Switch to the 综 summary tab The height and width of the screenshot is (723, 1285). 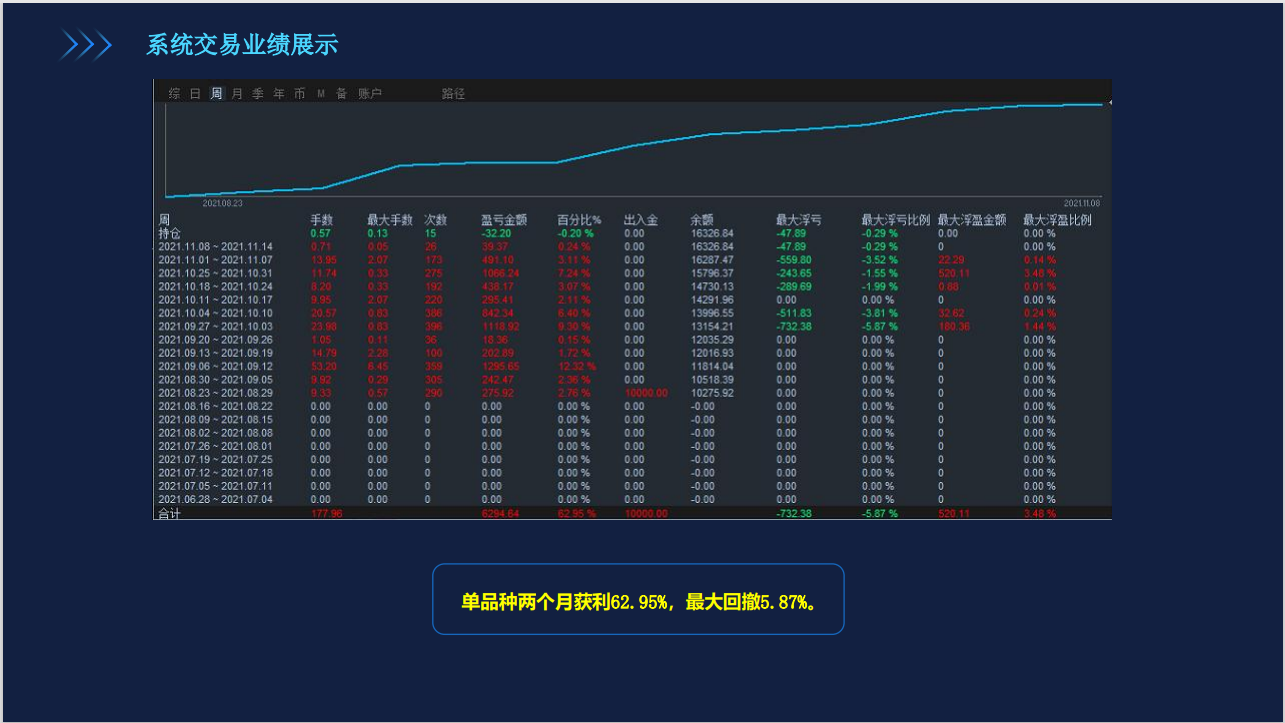point(174,94)
